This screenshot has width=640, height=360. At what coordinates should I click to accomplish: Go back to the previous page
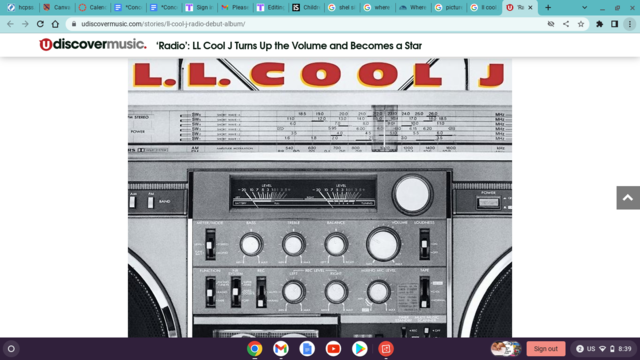(10, 24)
